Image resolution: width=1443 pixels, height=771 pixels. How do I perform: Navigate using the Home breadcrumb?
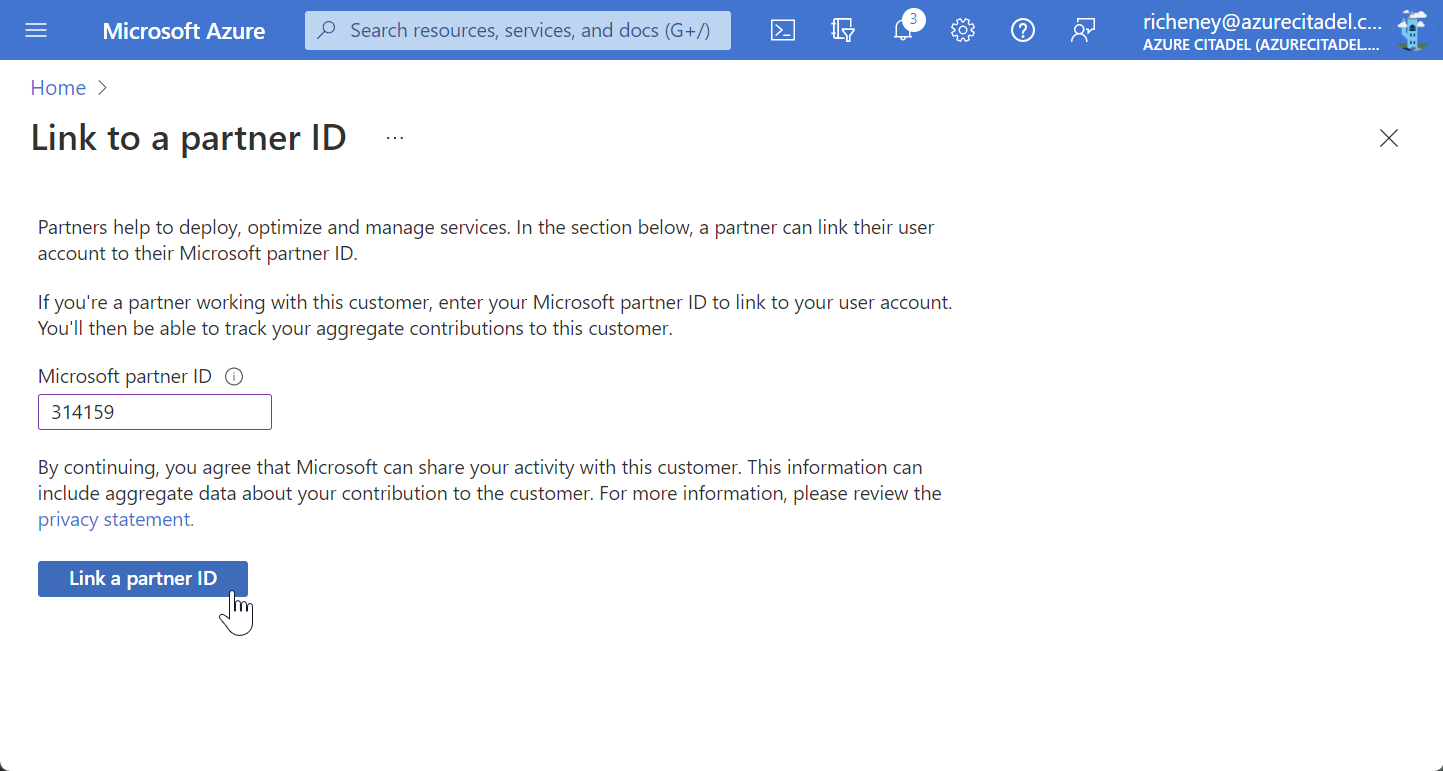(58, 88)
